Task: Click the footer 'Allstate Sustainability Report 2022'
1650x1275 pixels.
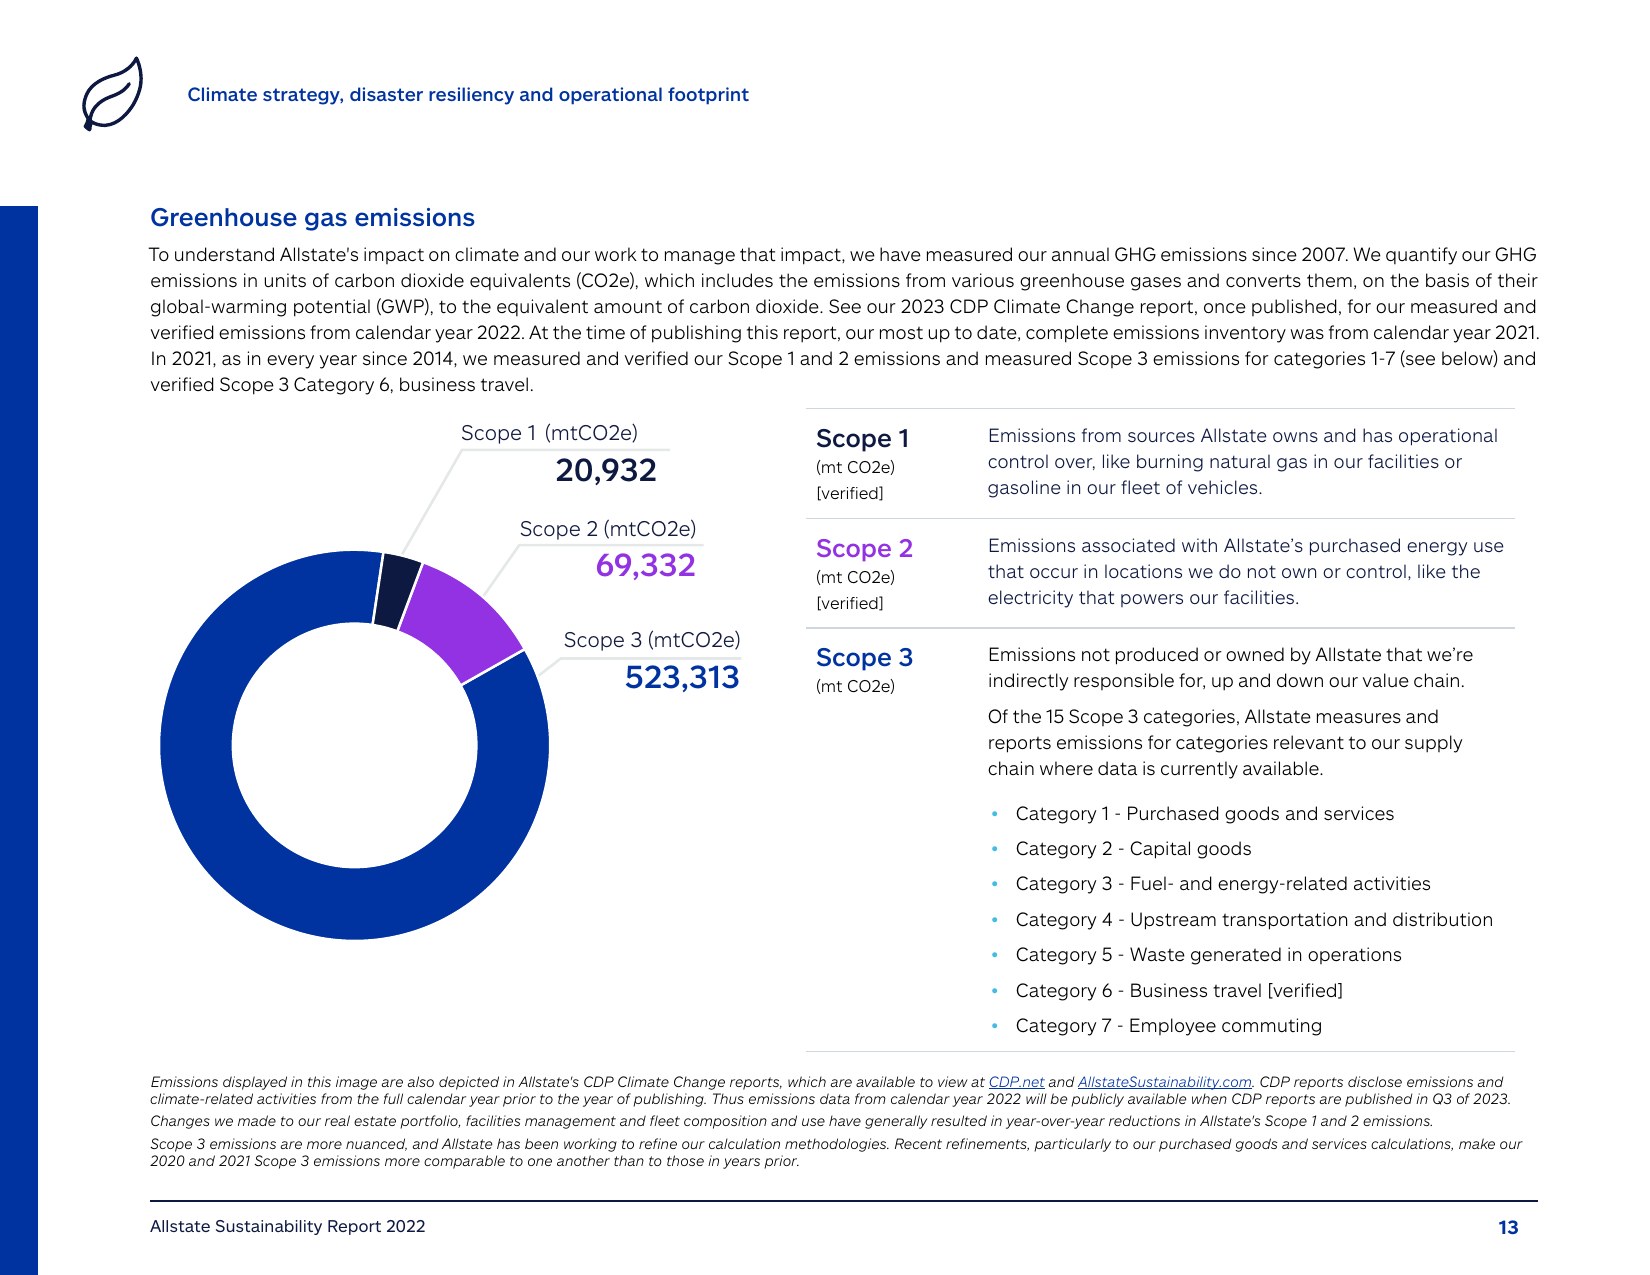Action: pyautogui.click(x=288, y=1226)
